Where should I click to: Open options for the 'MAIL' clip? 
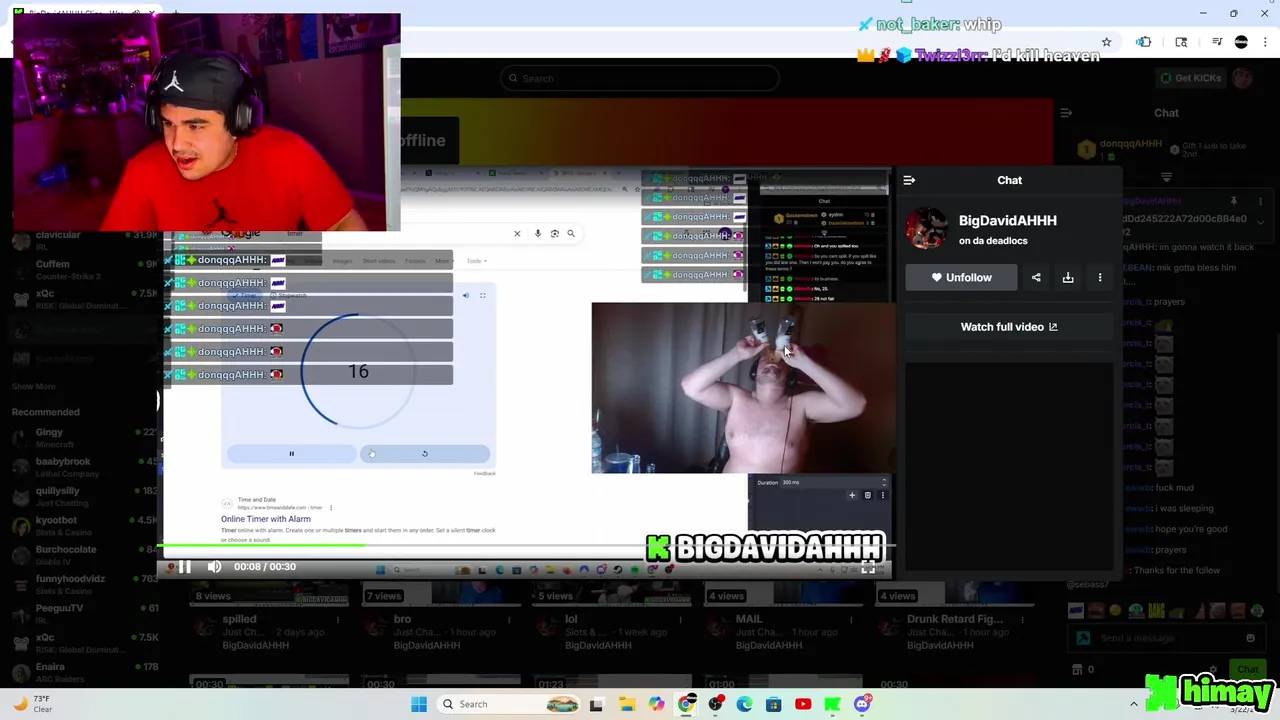coord(851,620)
